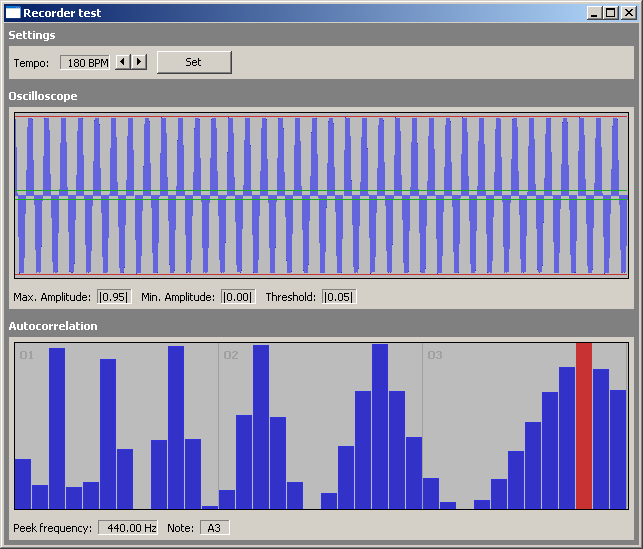
Task: Increase tempo with the right arrow
Action: 138,62
